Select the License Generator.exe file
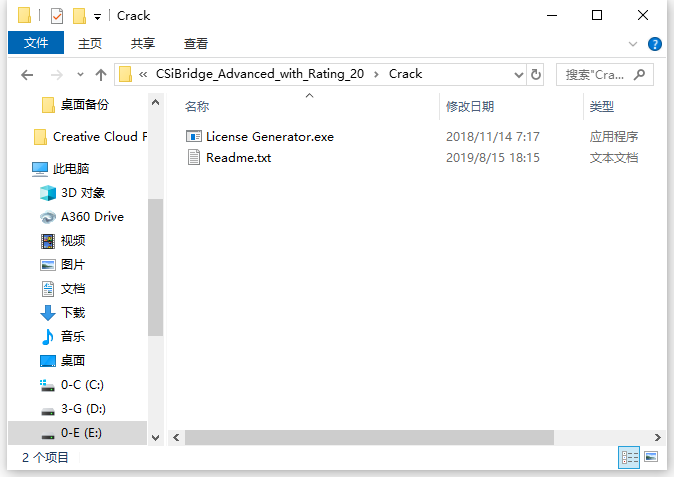 tap(260, 137)
